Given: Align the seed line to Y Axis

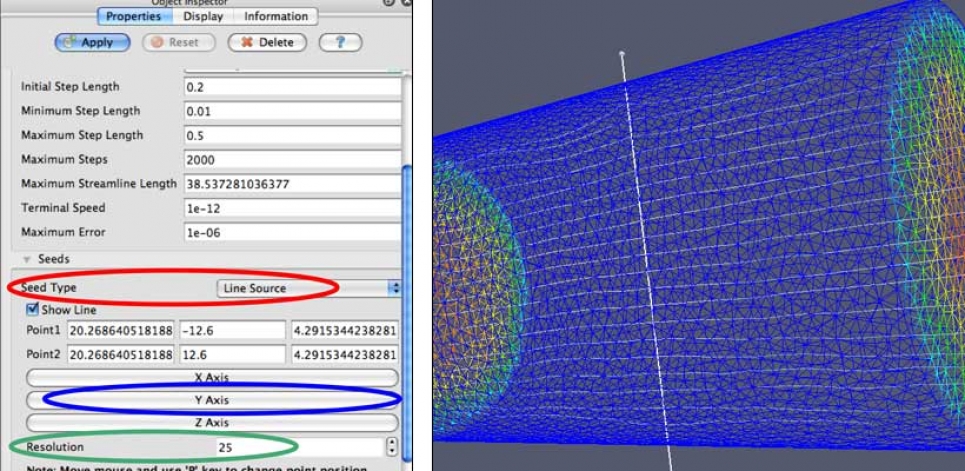Looking at the screenshot, I should 212,400.
